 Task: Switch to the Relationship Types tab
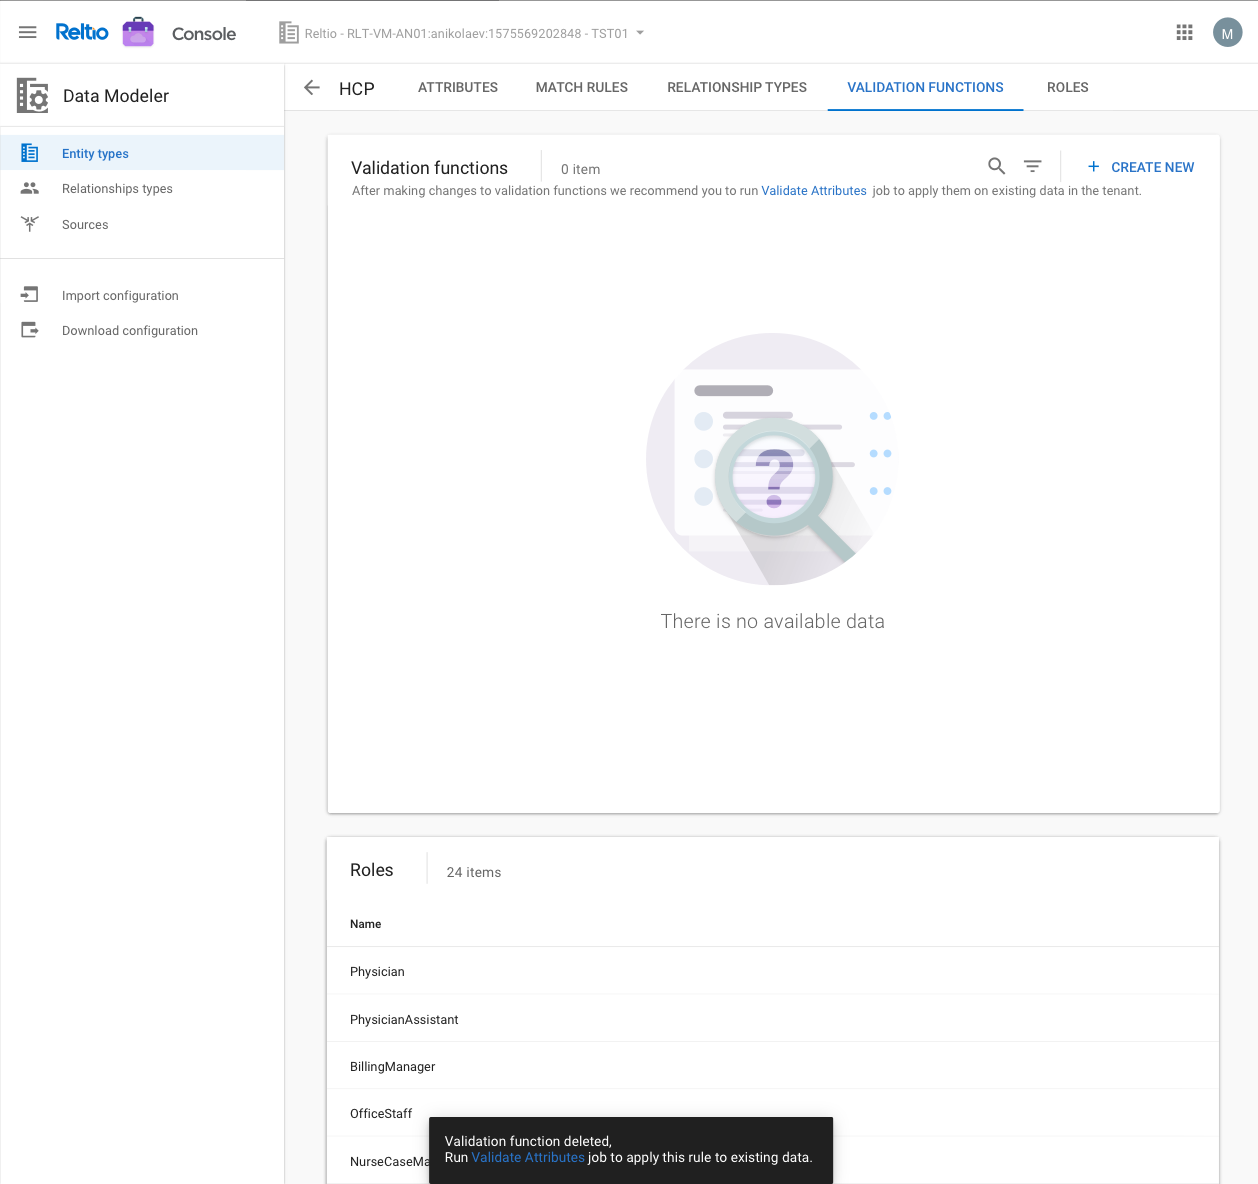[737, 87]
